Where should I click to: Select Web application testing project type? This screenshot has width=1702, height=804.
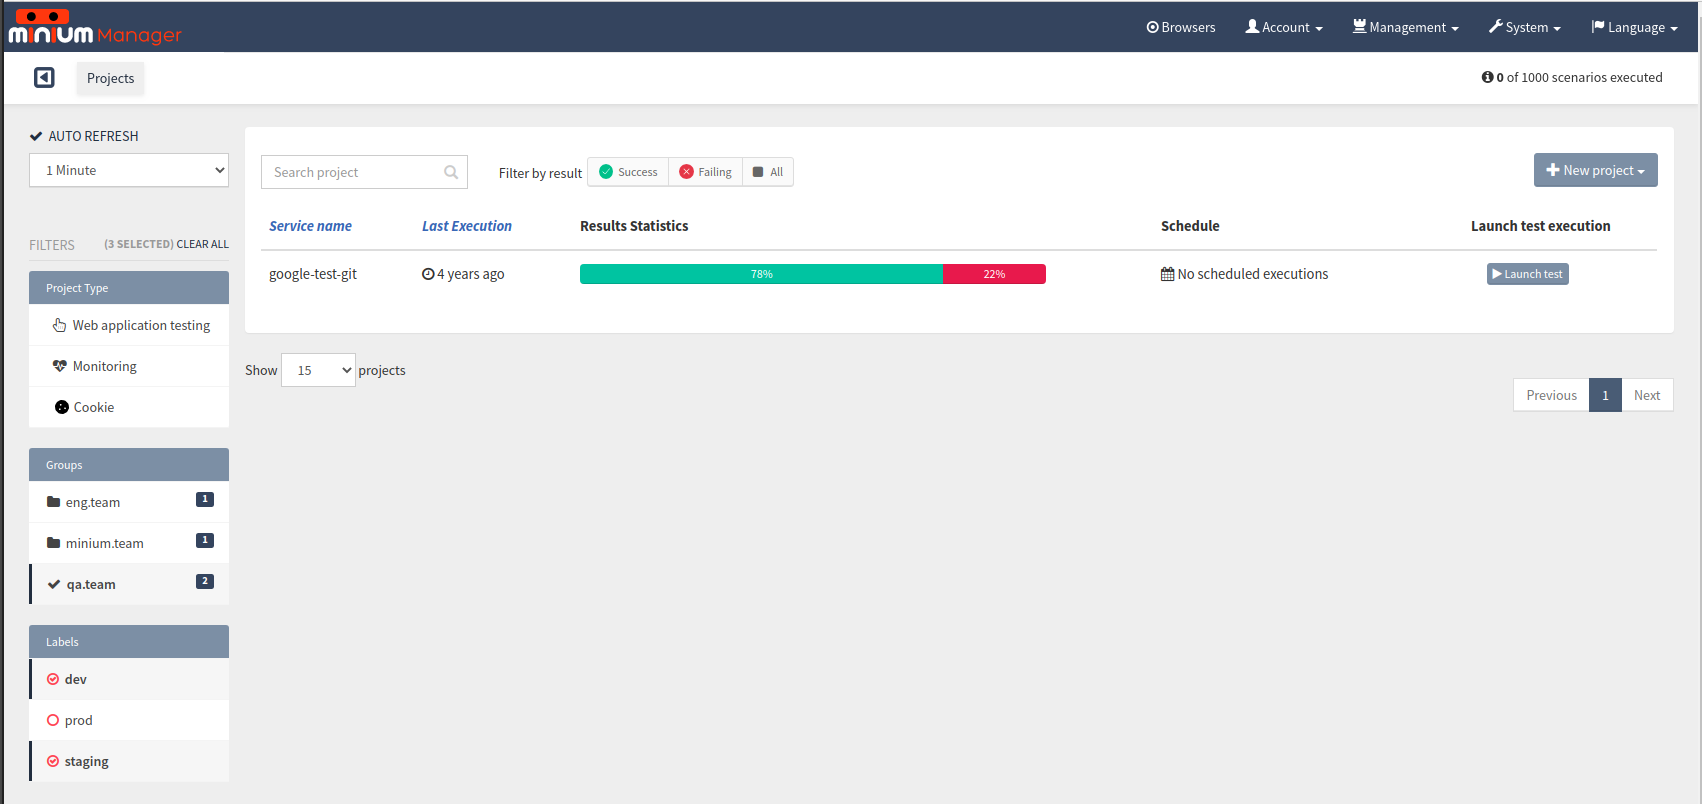[129, 325]
